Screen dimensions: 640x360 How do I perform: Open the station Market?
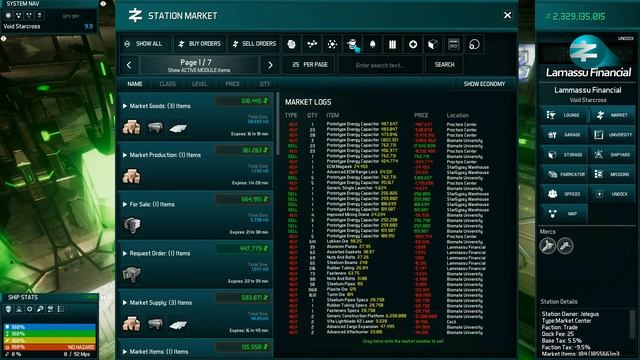click(612, 115)
